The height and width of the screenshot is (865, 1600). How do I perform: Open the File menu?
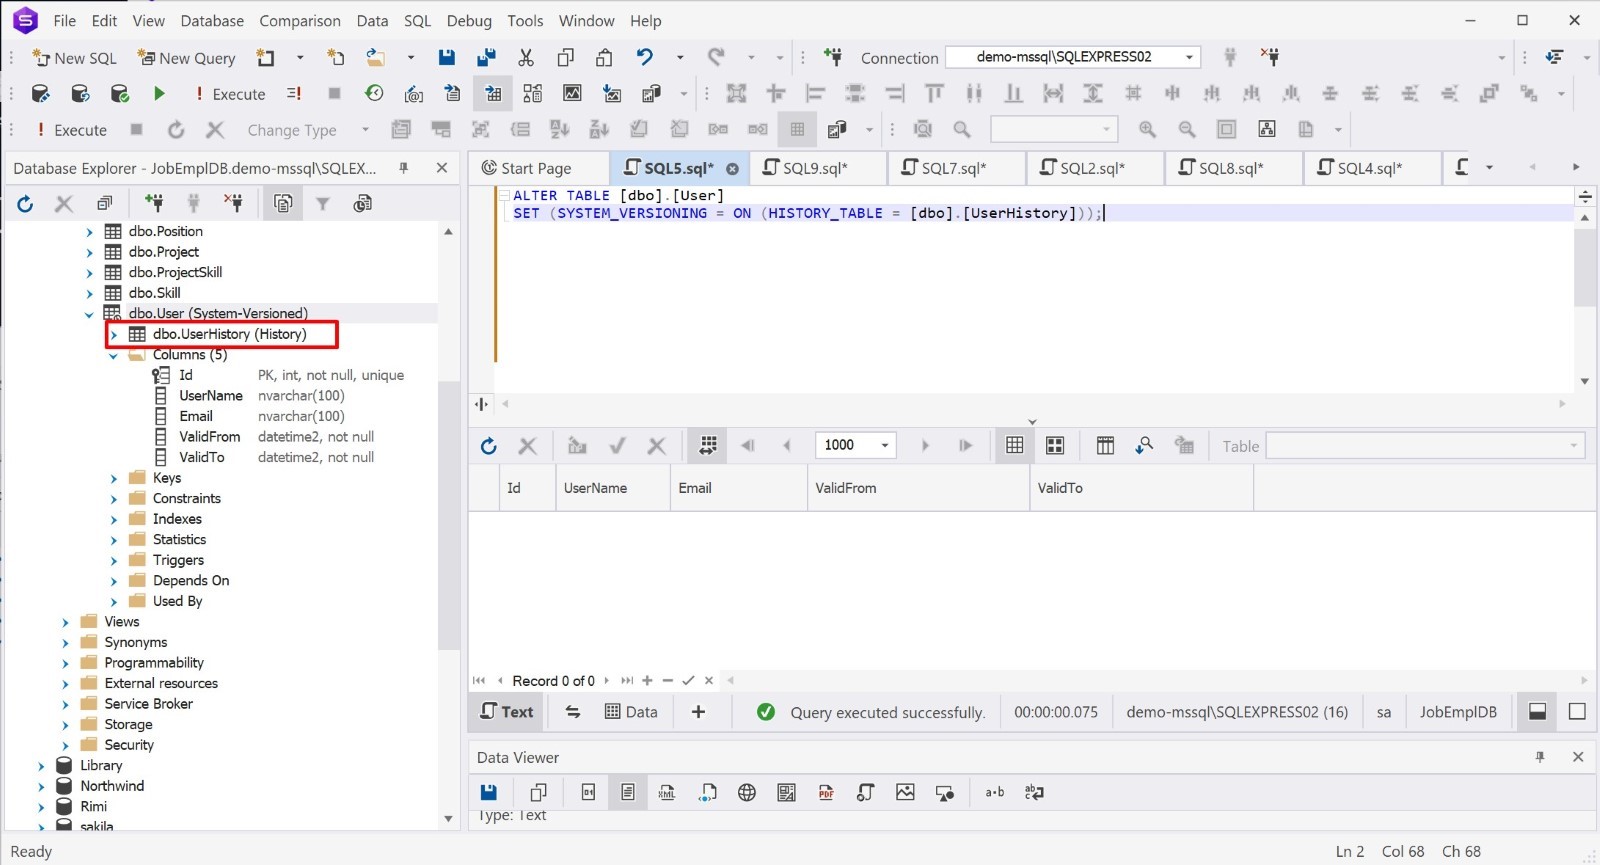(65, 20)
